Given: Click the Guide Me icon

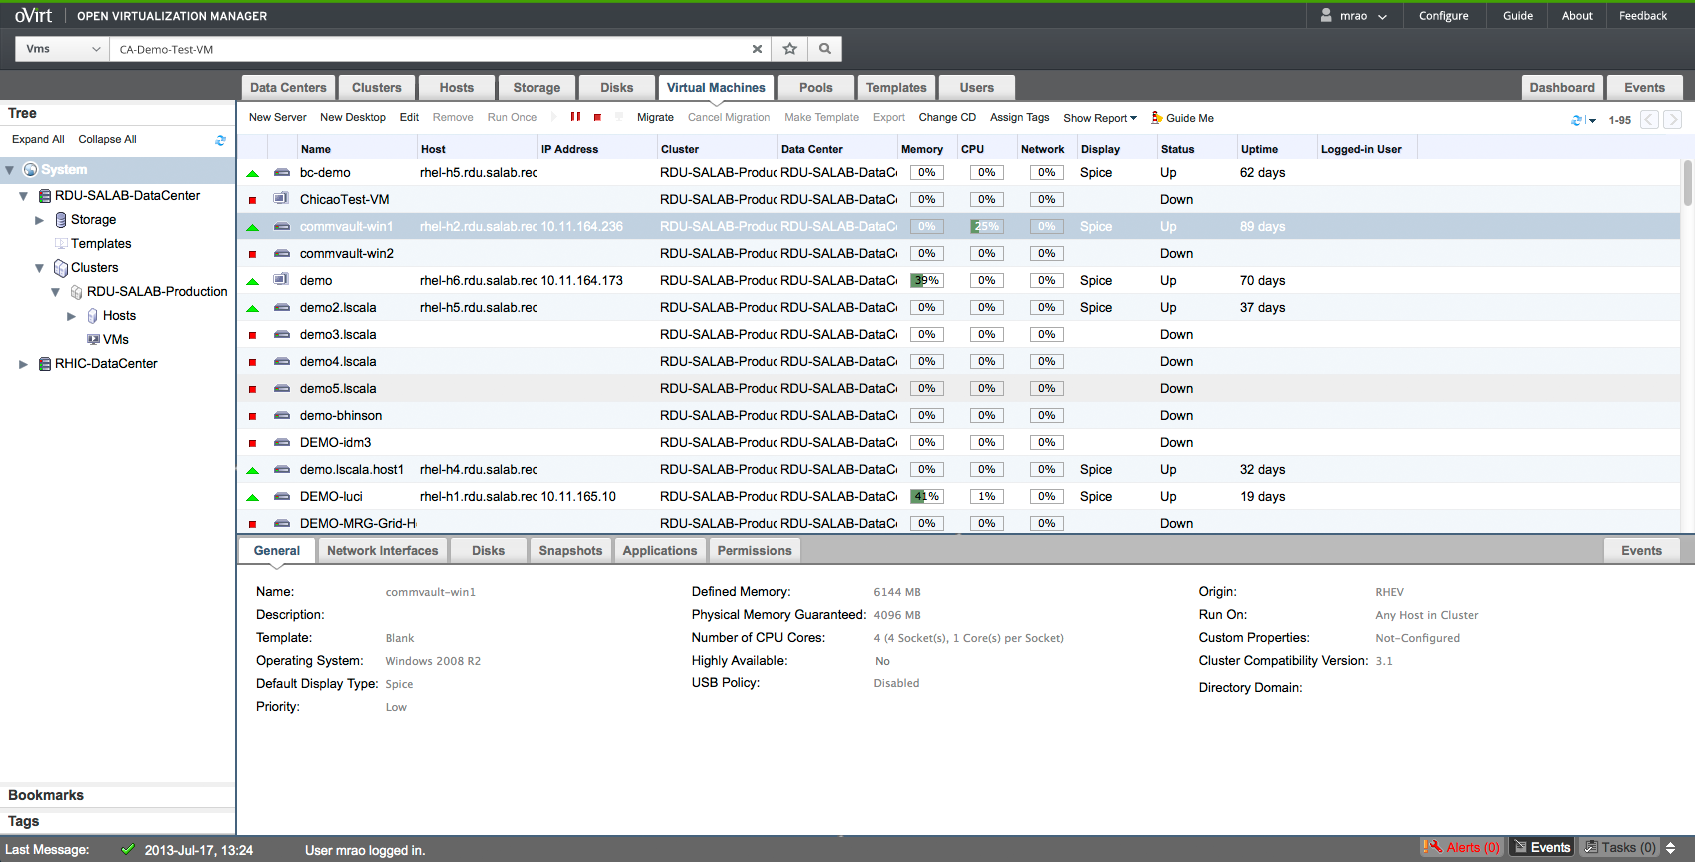Looking at the screenshot, I should [1157, 118].
